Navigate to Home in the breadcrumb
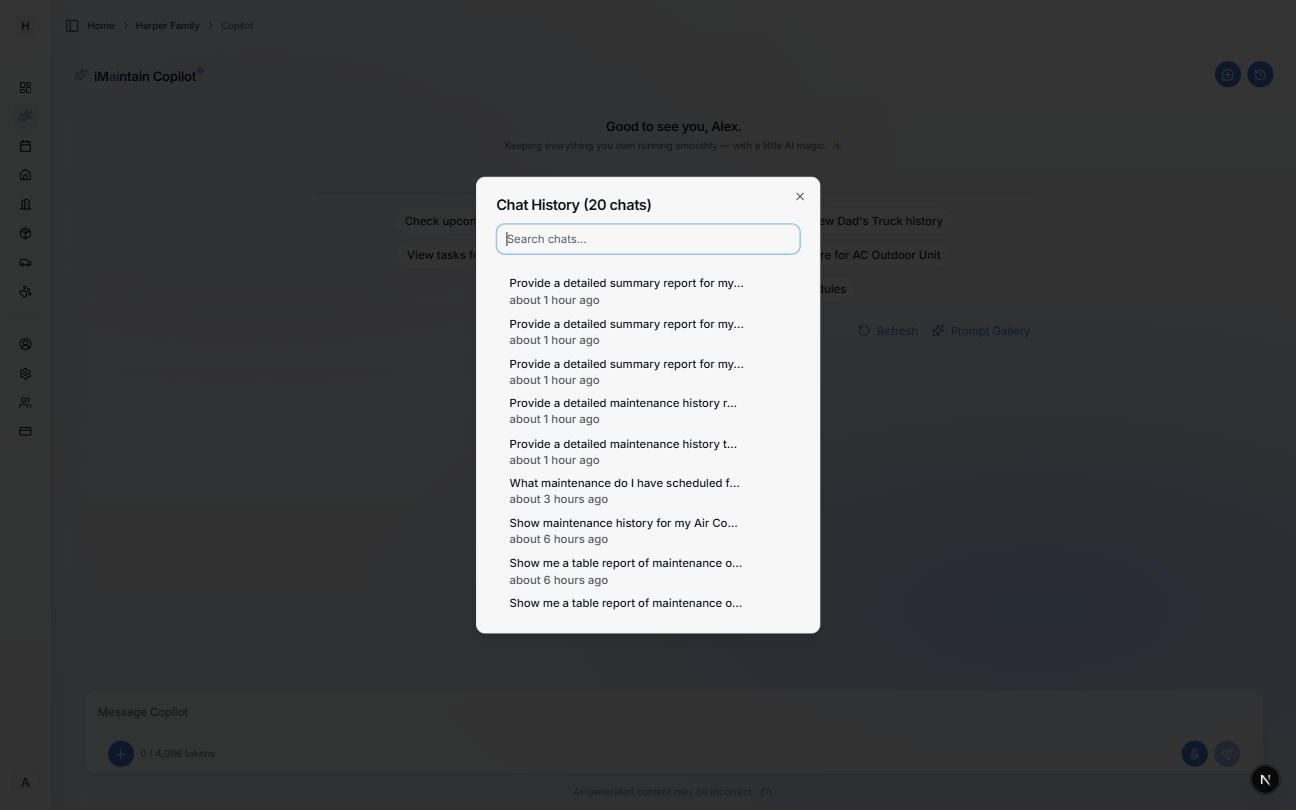1296x810 pixels. (100, 25)
